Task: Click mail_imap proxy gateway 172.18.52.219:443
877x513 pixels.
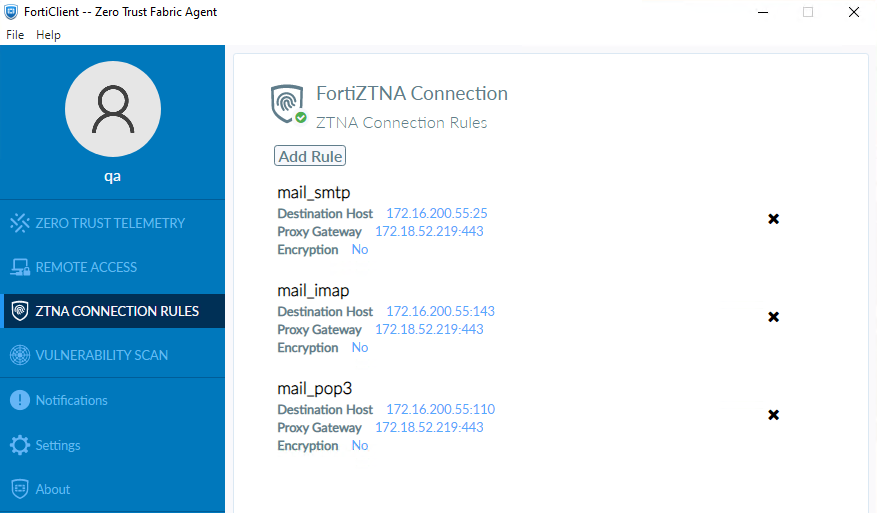Action: [429, 329]
